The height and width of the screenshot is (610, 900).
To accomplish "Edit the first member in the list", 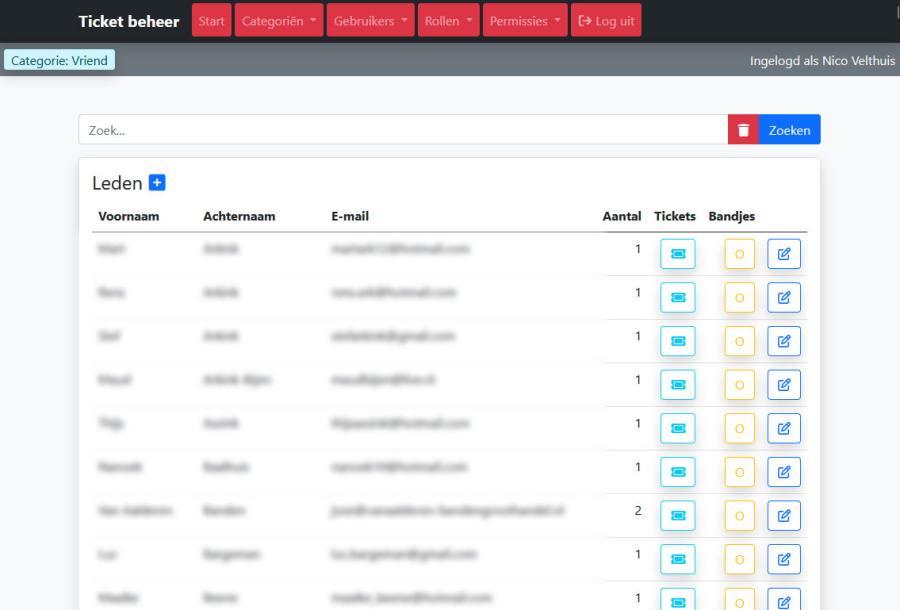I will [784, 254].
